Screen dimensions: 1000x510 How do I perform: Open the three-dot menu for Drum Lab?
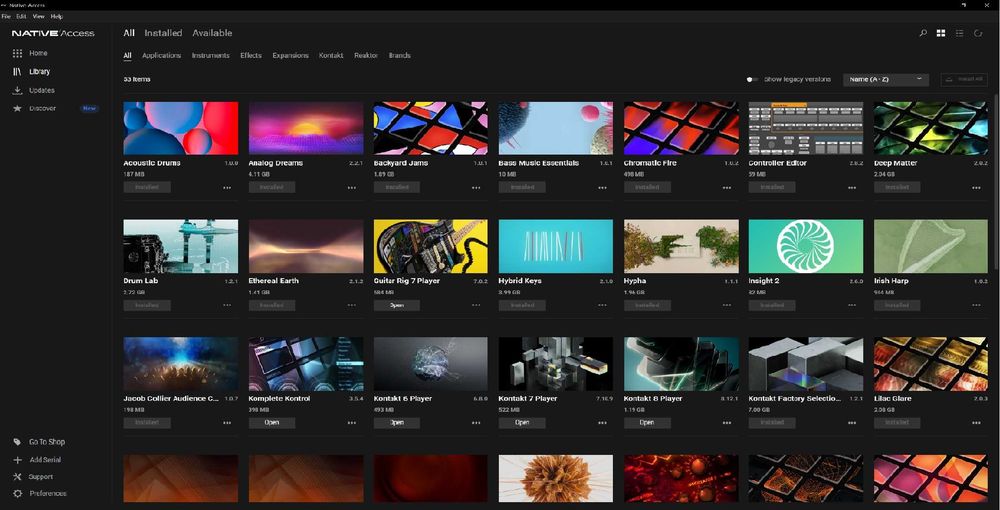tap(227, 305)
